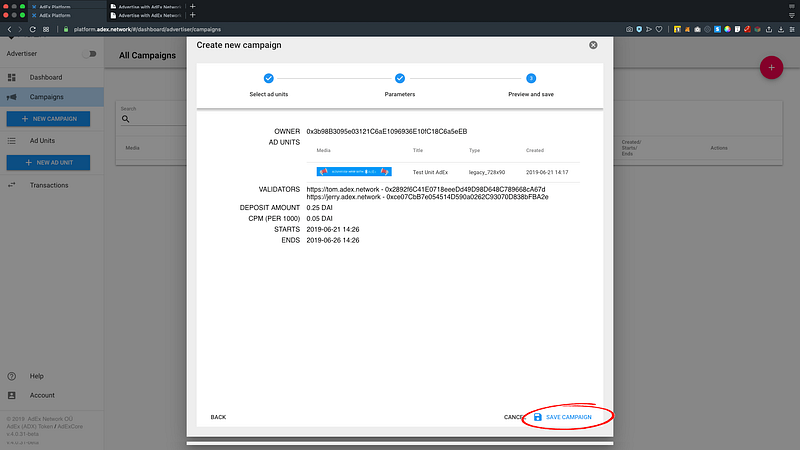Close the Create new campaign dialog
Image resolution: width=800 pixels, height=450 pixels.
(593, 45)
